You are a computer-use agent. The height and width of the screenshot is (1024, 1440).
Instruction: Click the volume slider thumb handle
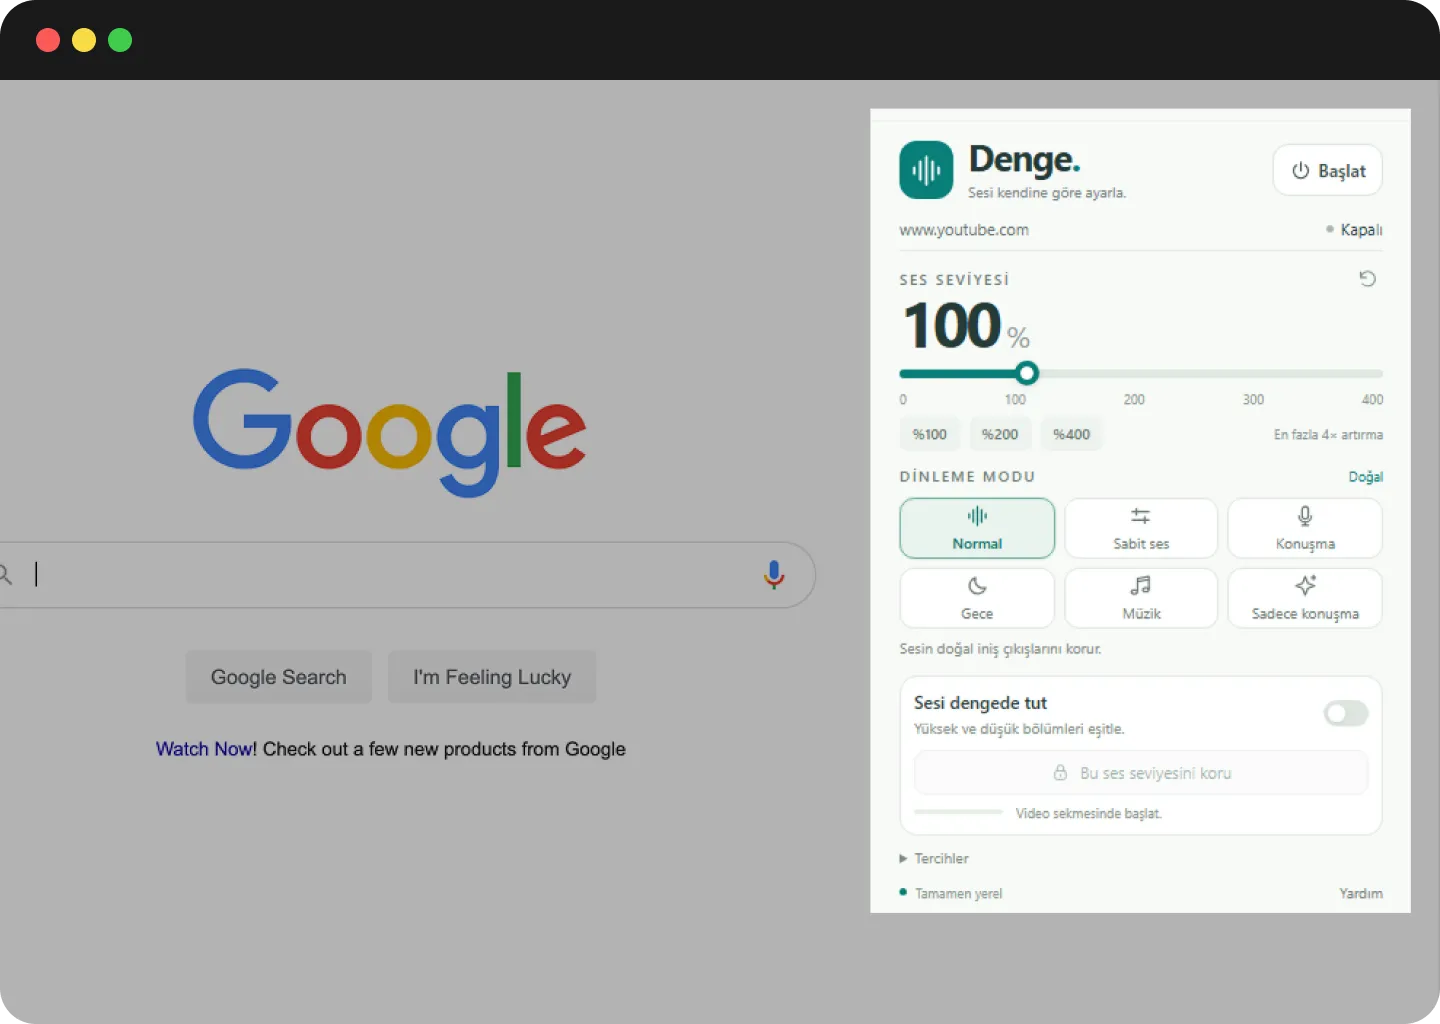coord(1027,374)
